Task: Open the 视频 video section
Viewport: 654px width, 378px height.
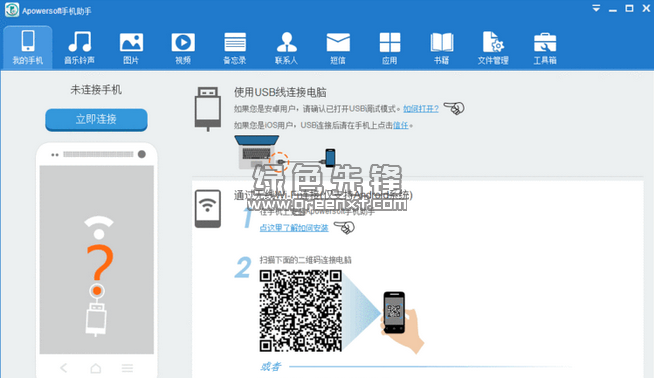Action: [183, 48]
